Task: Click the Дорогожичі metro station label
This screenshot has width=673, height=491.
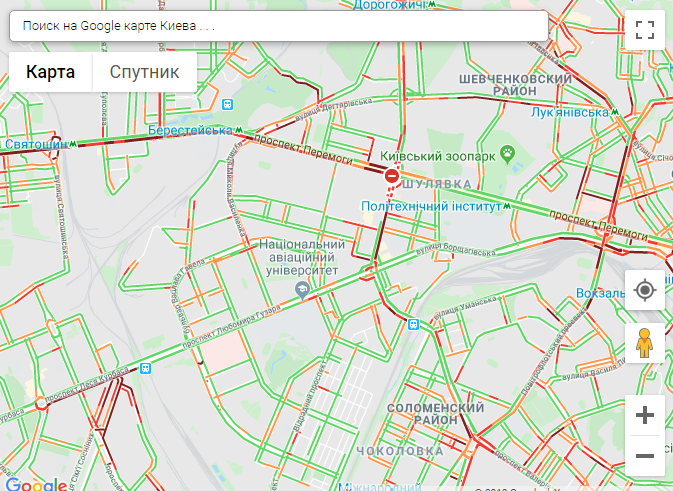Action: point(390,5)
